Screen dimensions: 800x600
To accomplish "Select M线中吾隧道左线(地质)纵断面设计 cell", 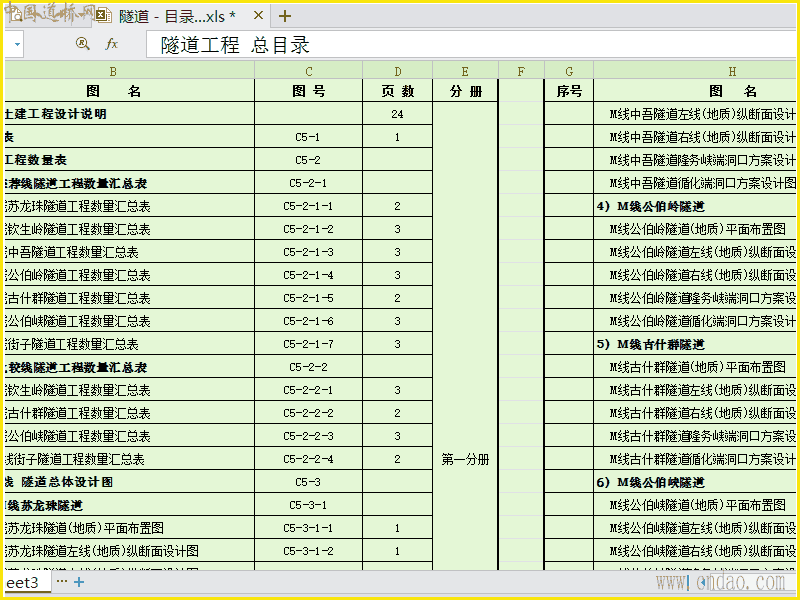I will (x=695, y=114).
